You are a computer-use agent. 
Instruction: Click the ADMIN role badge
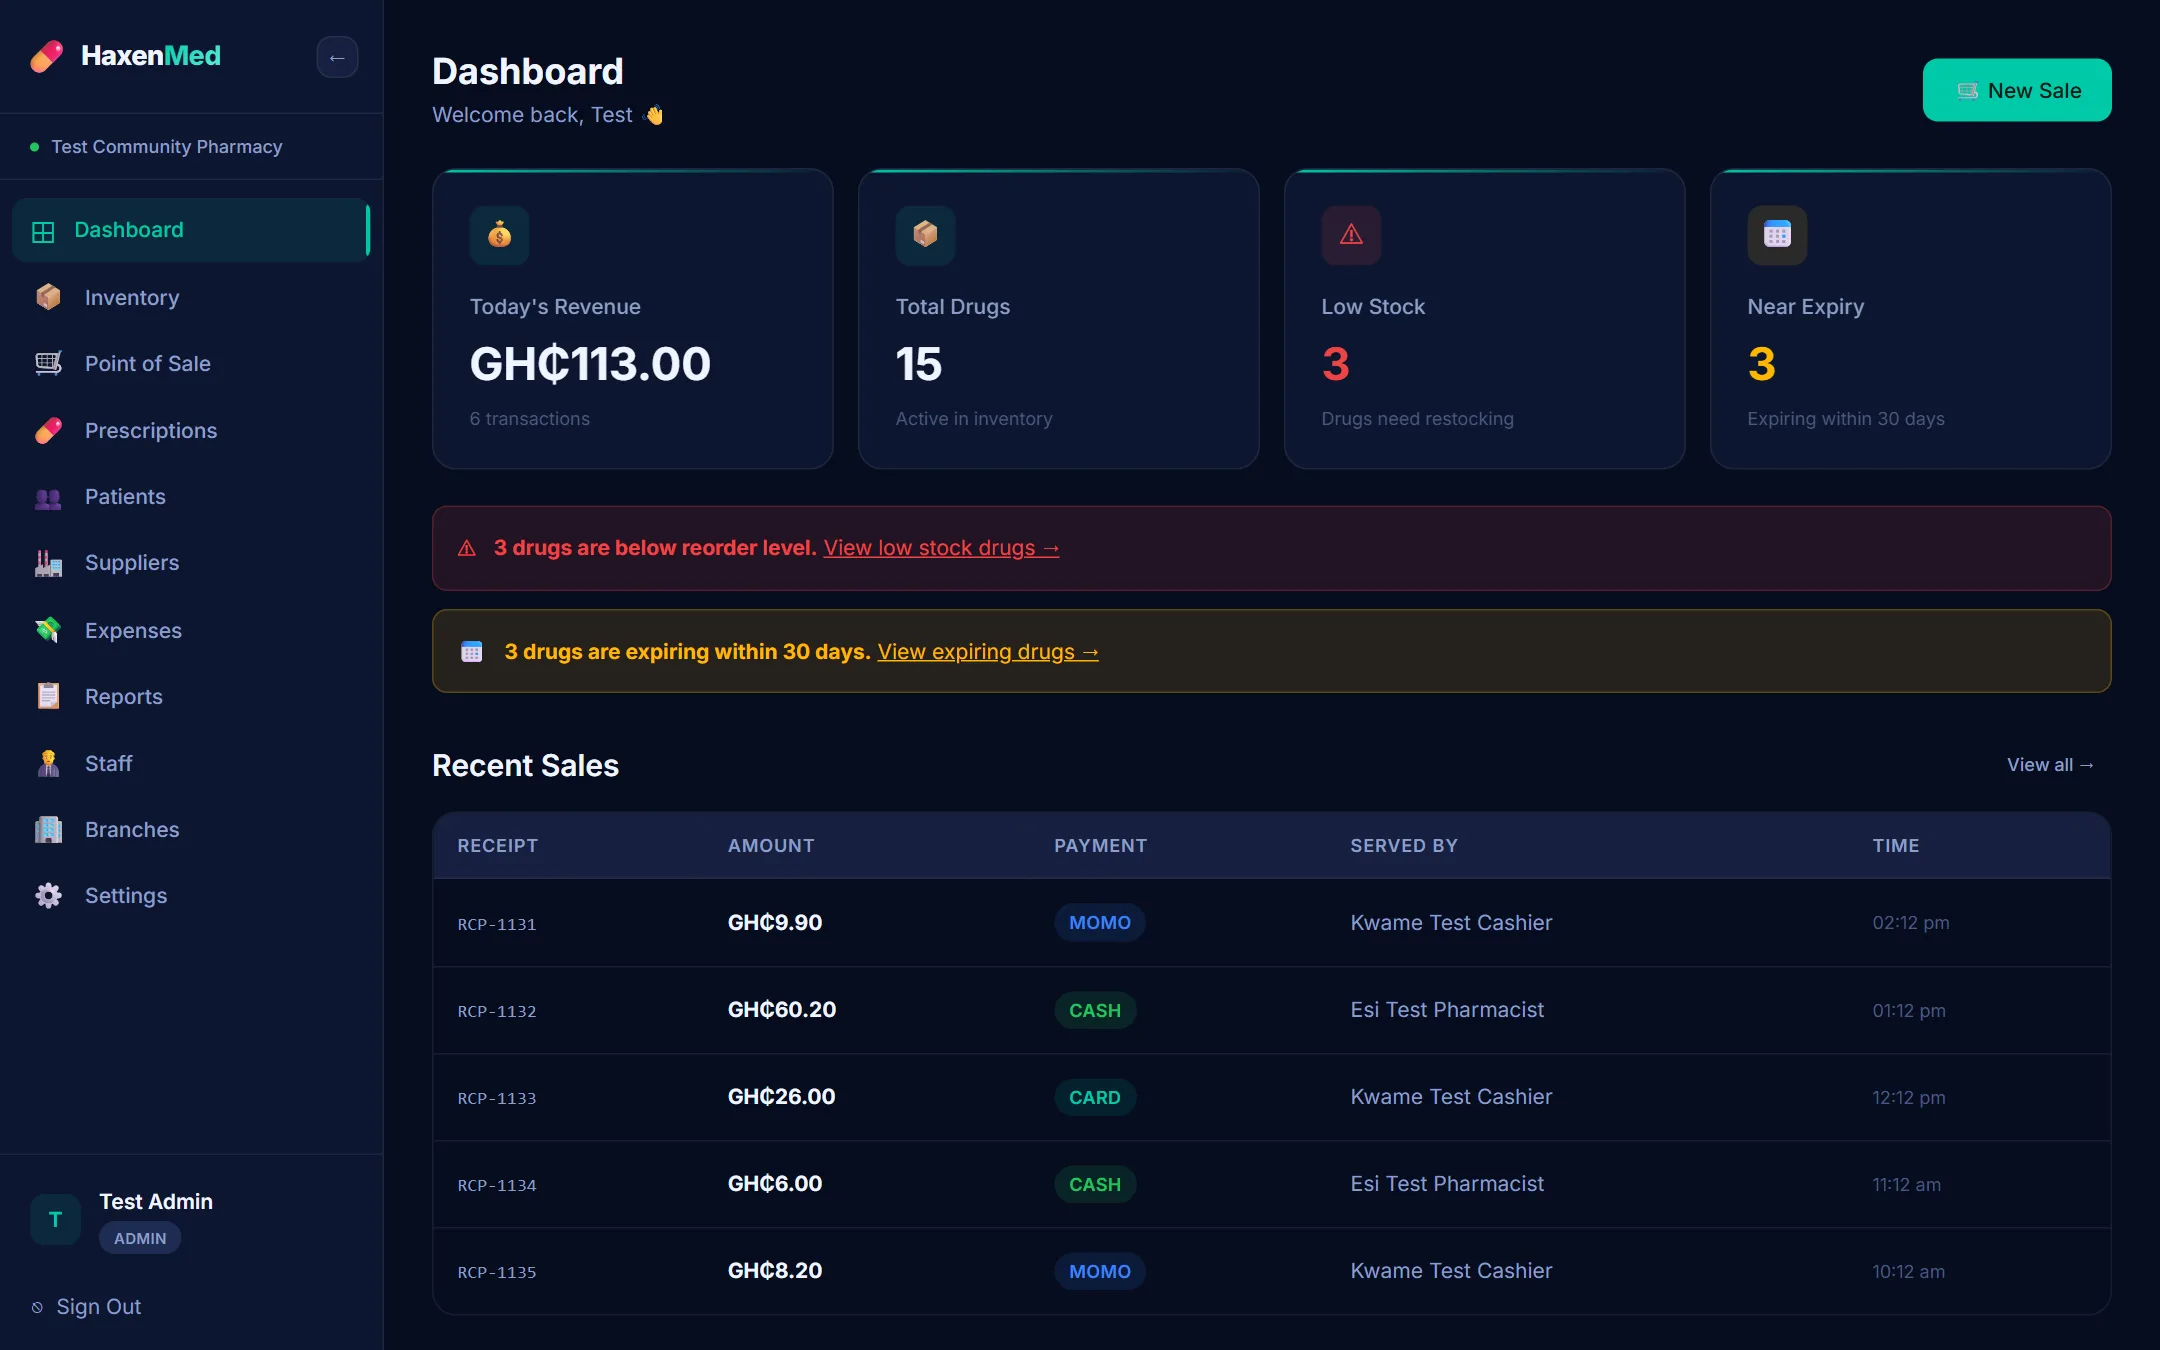coord(140,1238)
